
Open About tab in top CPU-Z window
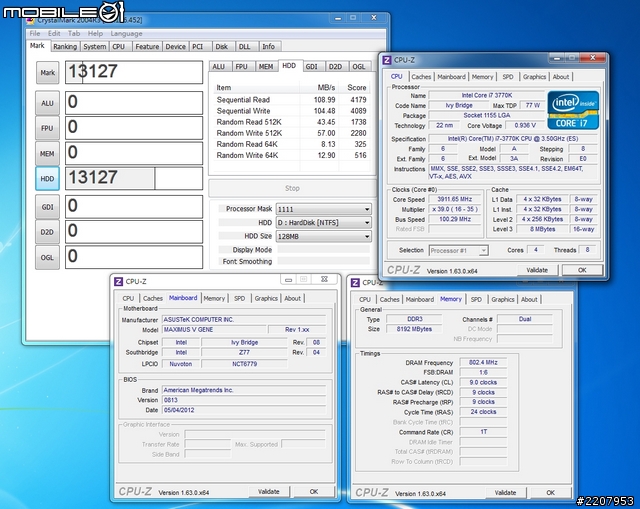pos(561,77)
